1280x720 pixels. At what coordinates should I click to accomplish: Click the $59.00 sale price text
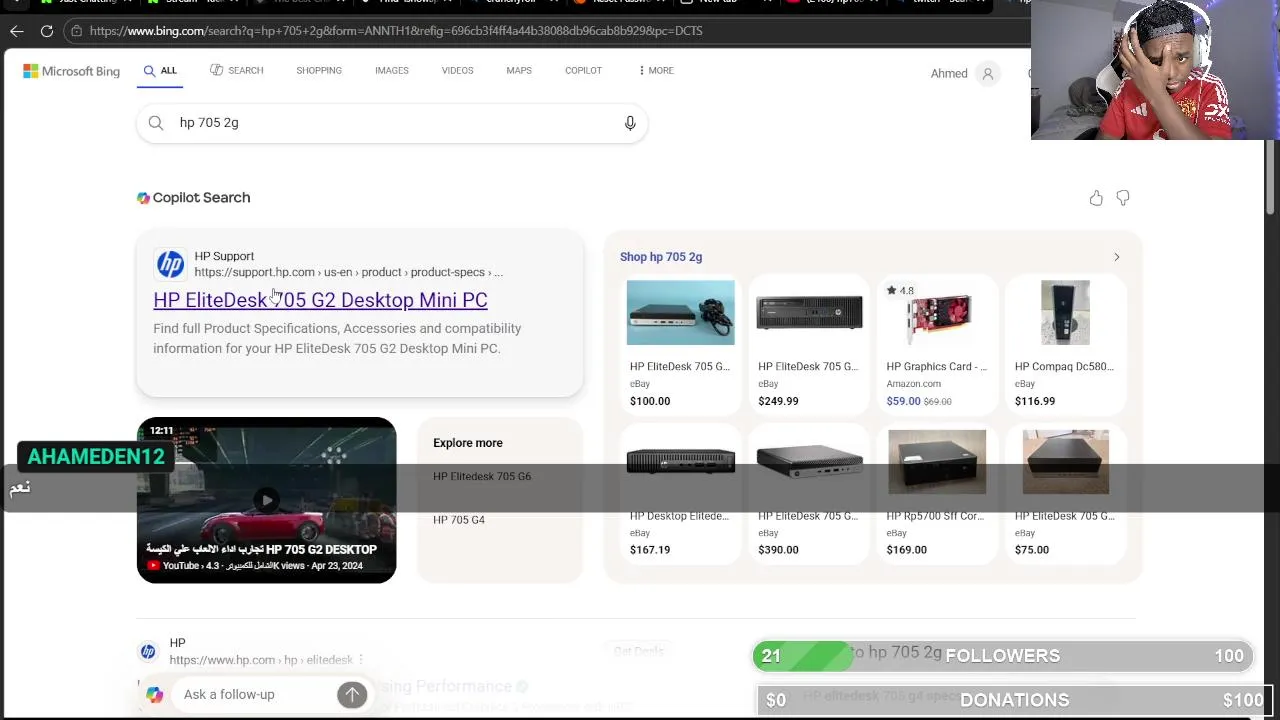[x=903, y=401]
